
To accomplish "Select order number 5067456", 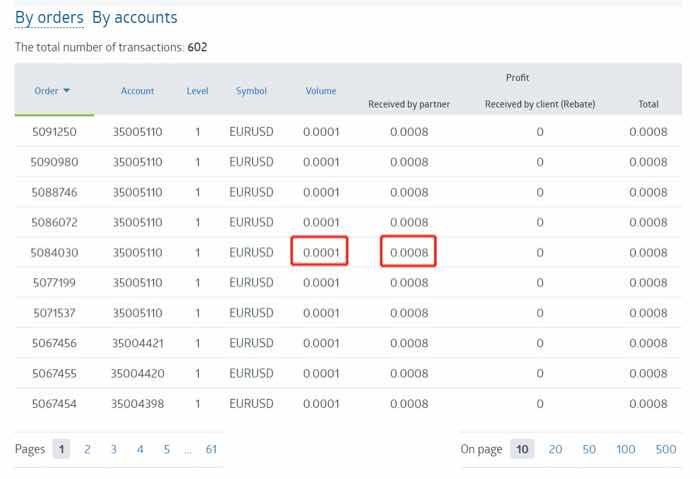I will pos(54,343).
